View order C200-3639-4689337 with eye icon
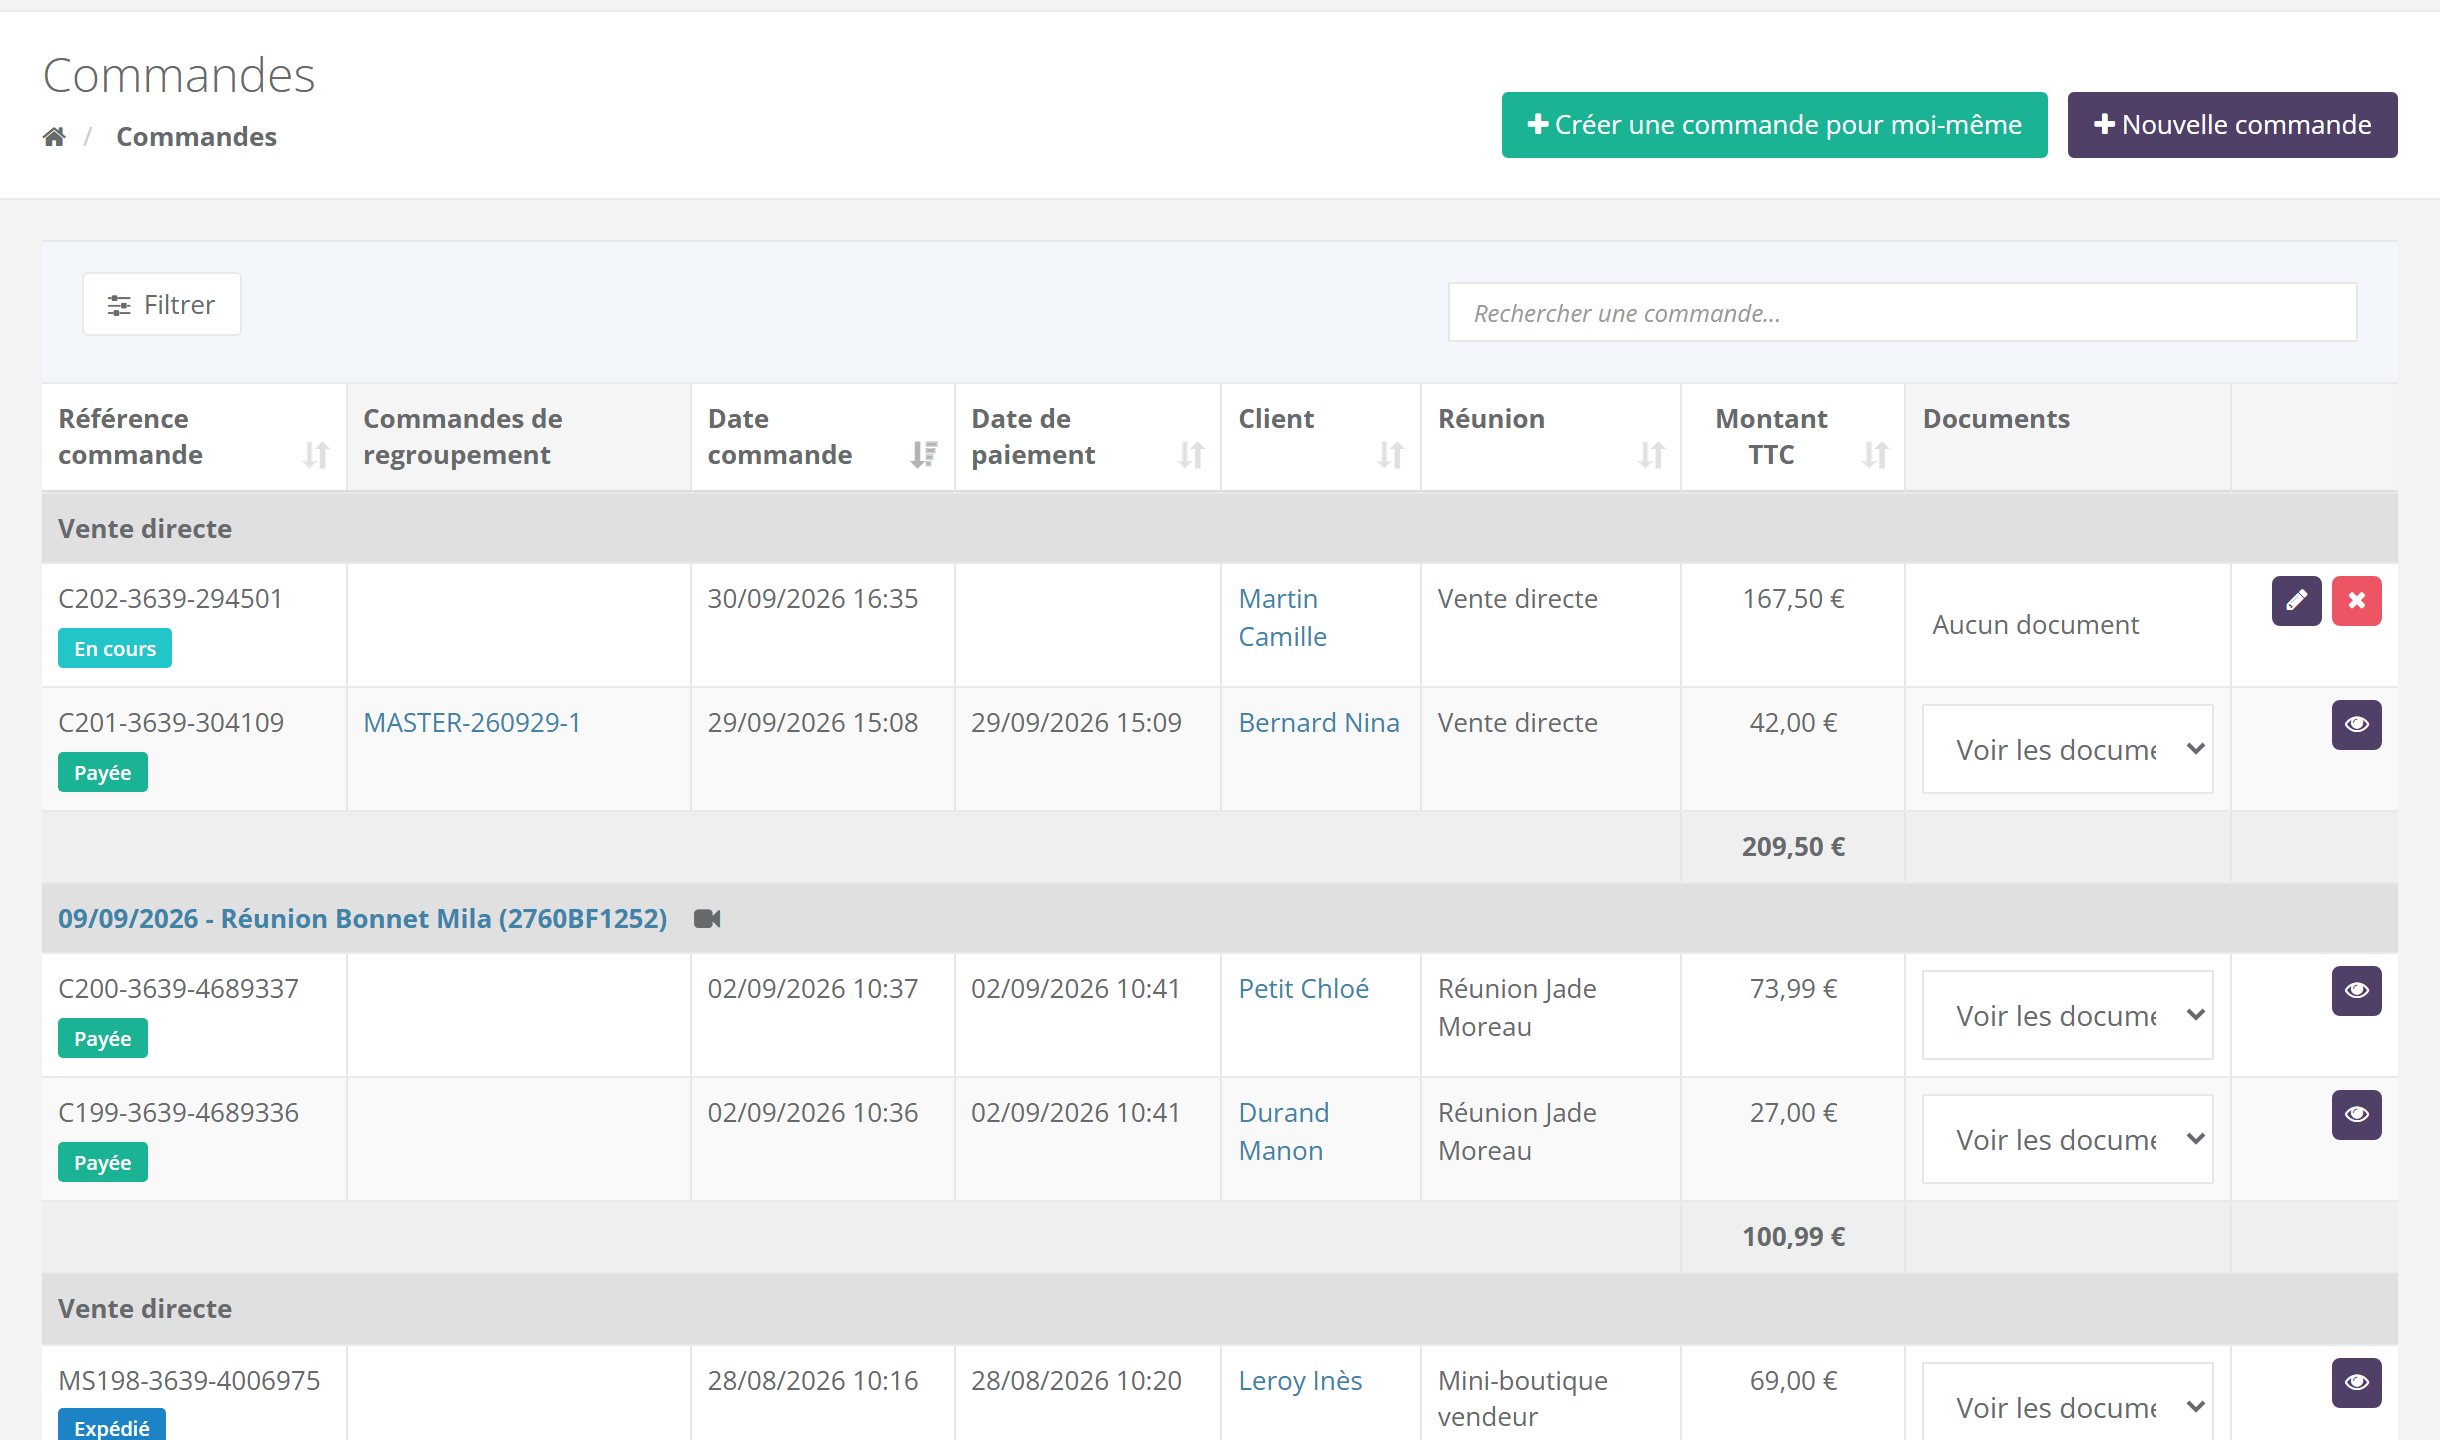This screenshot has width=2440, height=1440. pyautogui.click(x=2356, y=991)
